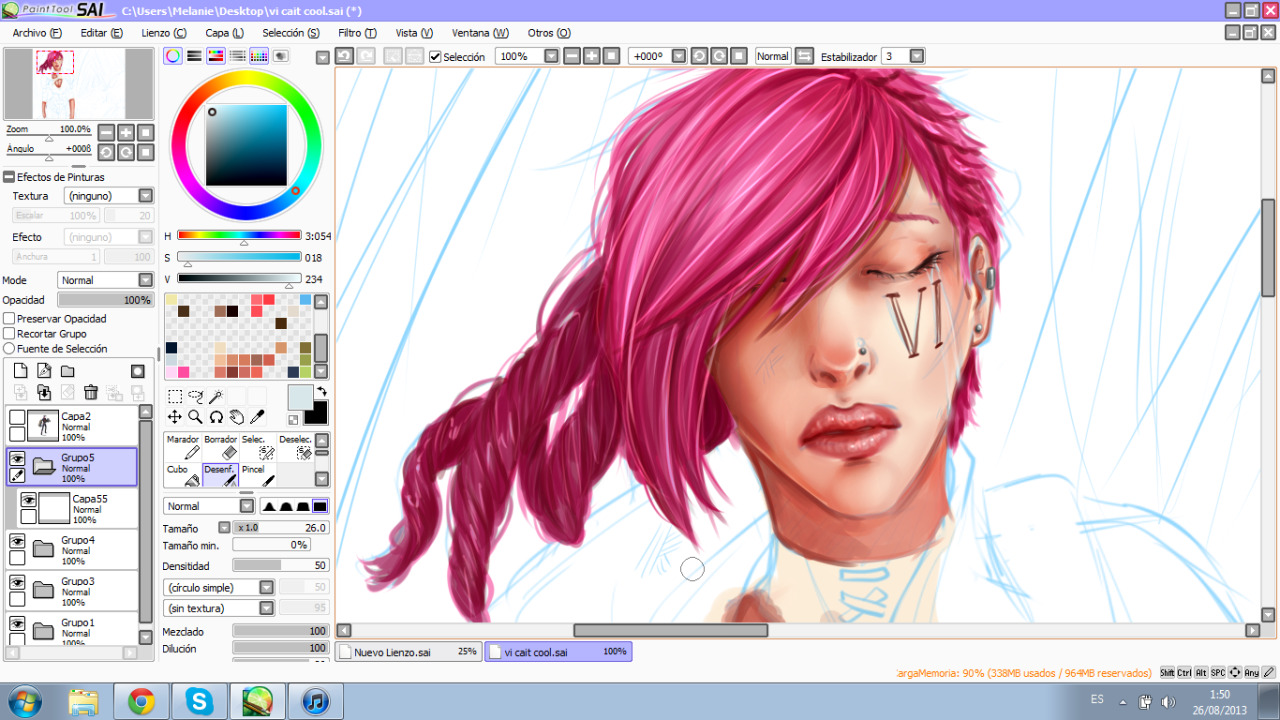Image resolution: width=1280 pixels, height=720 pixels.
Task: Select Fuente de Selección radio option
Action: coord(9,349)
